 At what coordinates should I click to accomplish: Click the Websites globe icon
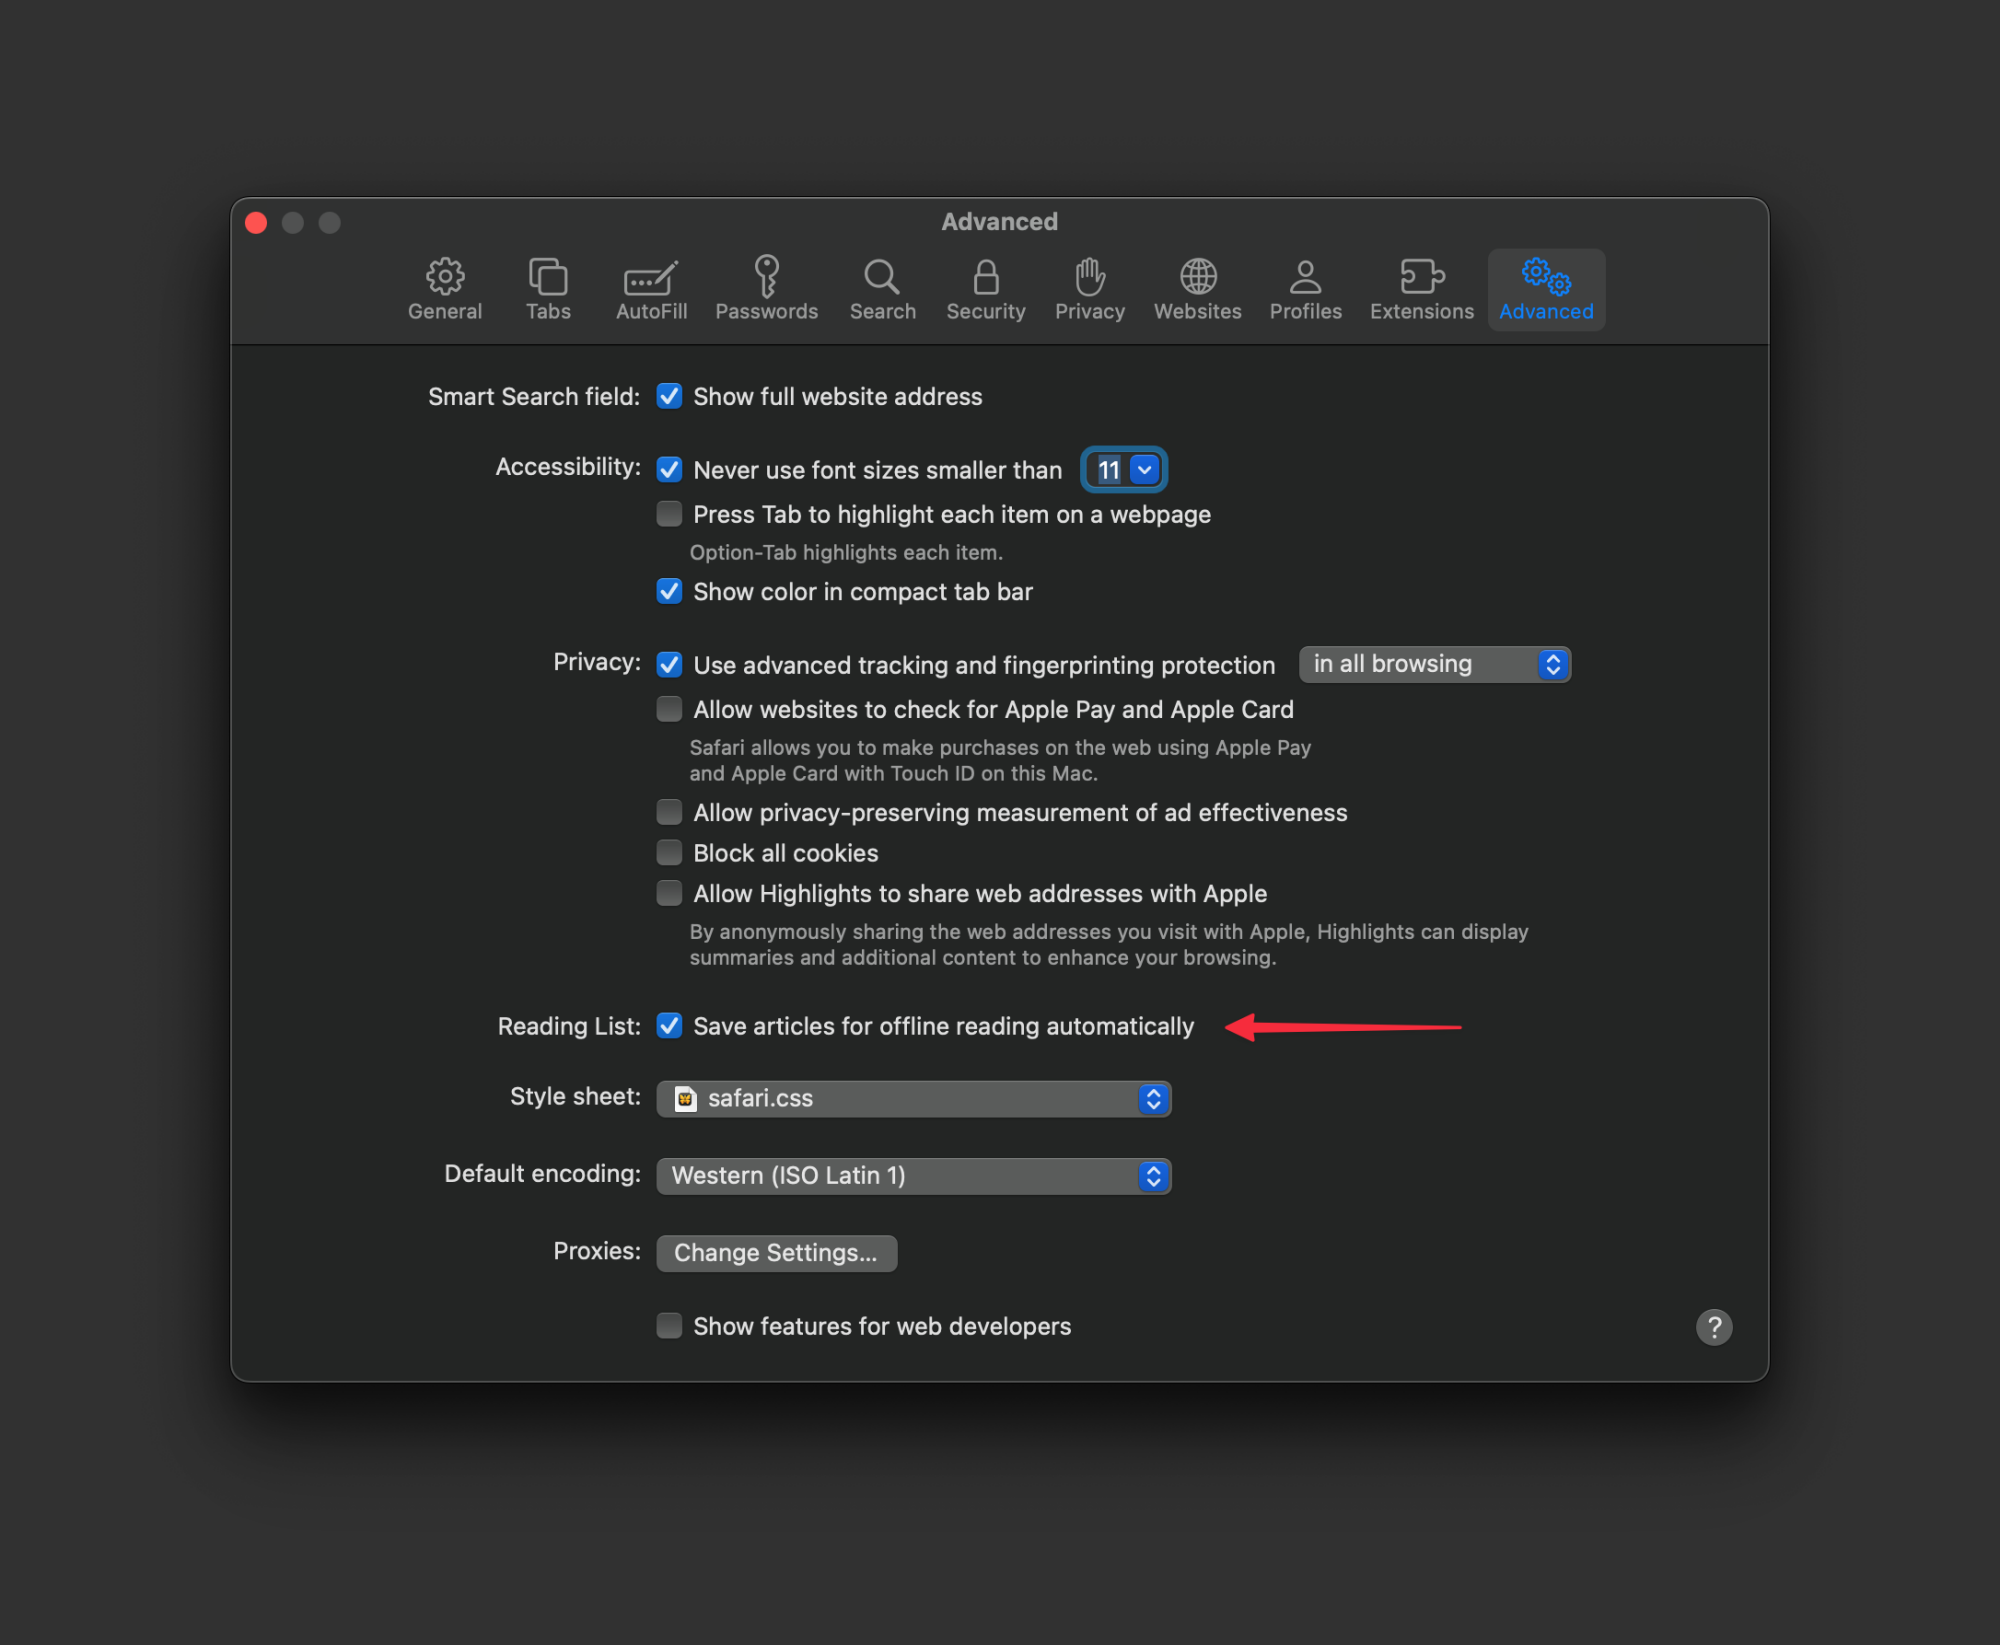(1197, 289)
